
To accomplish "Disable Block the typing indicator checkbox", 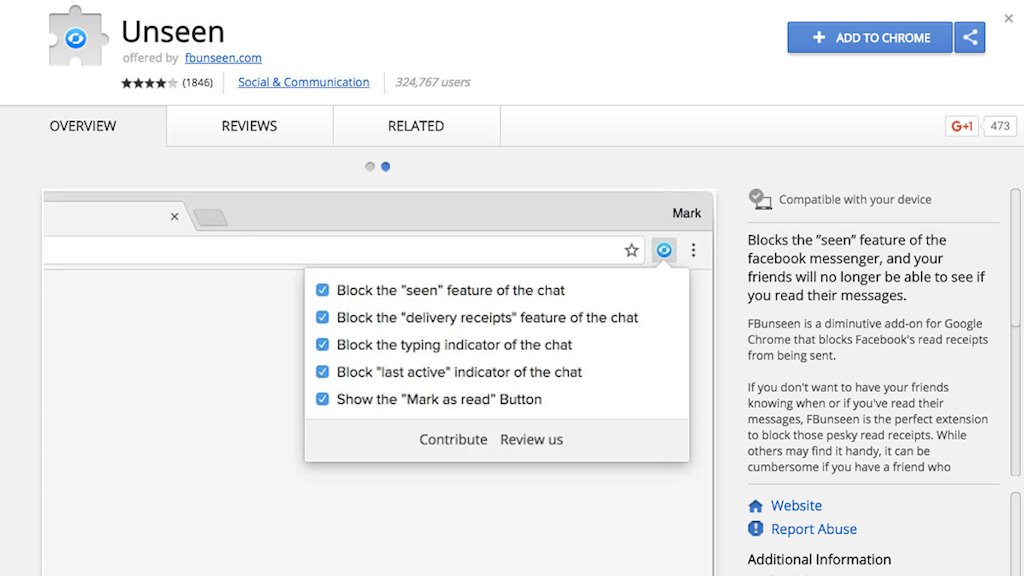I will [x=322, y=344].
